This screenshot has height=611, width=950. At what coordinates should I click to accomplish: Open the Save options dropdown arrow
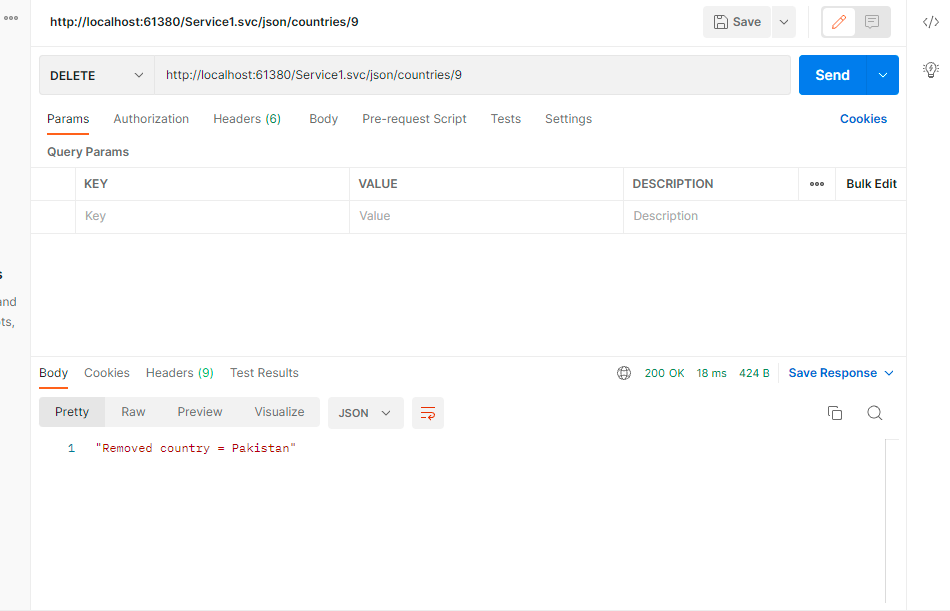[x=783, y=22]
